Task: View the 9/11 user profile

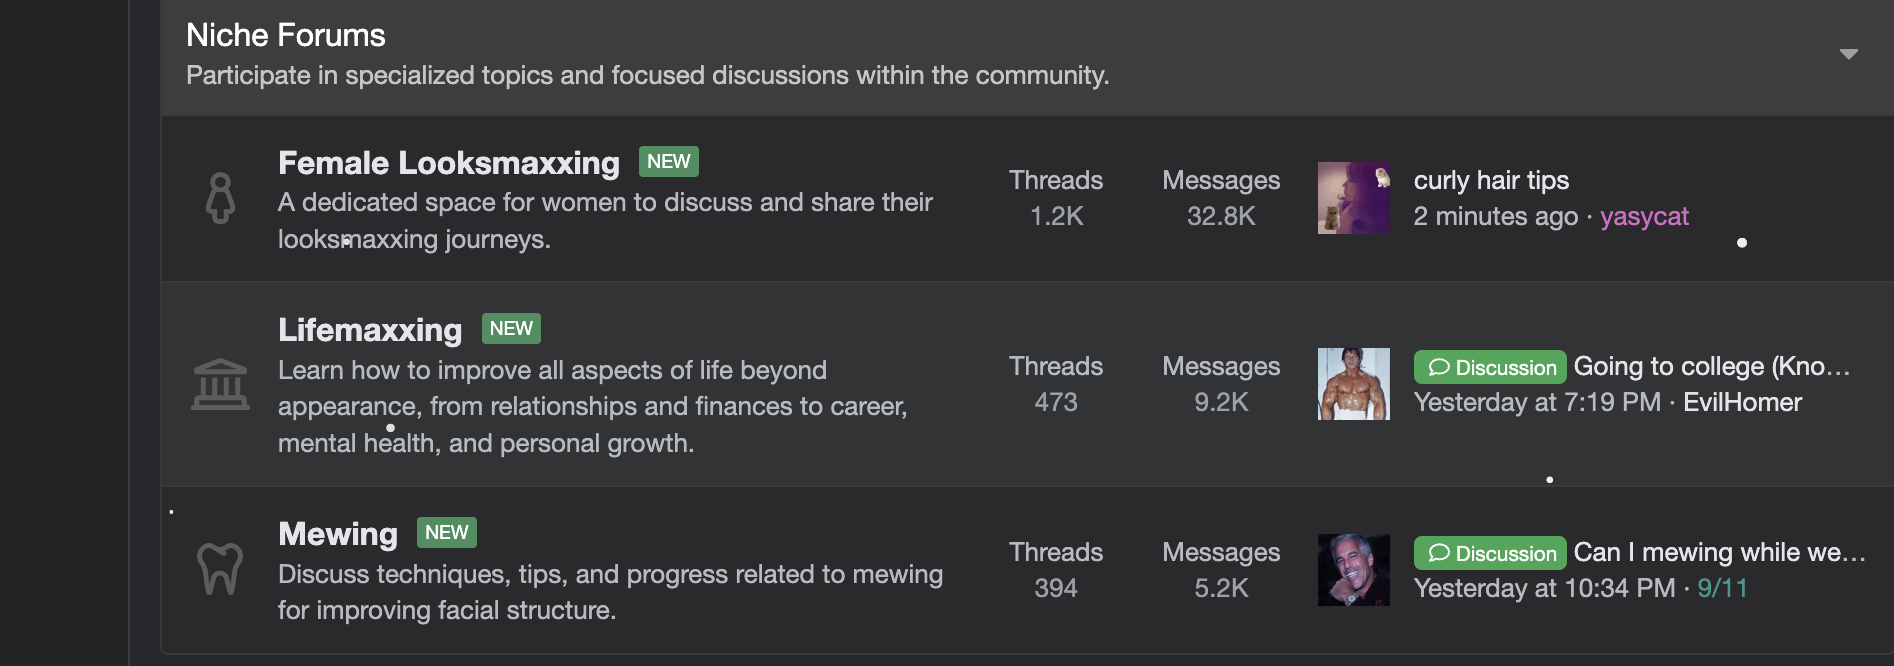Action: pyautogui.click(x=1722, y=589)
